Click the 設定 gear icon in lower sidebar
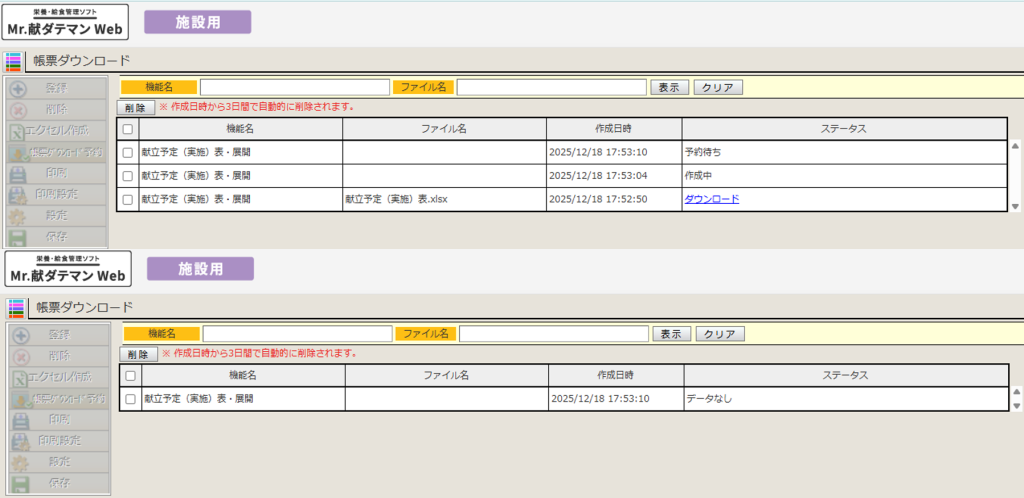The image size is (1024, 498). pyautogui.click(x=20, y=462)
